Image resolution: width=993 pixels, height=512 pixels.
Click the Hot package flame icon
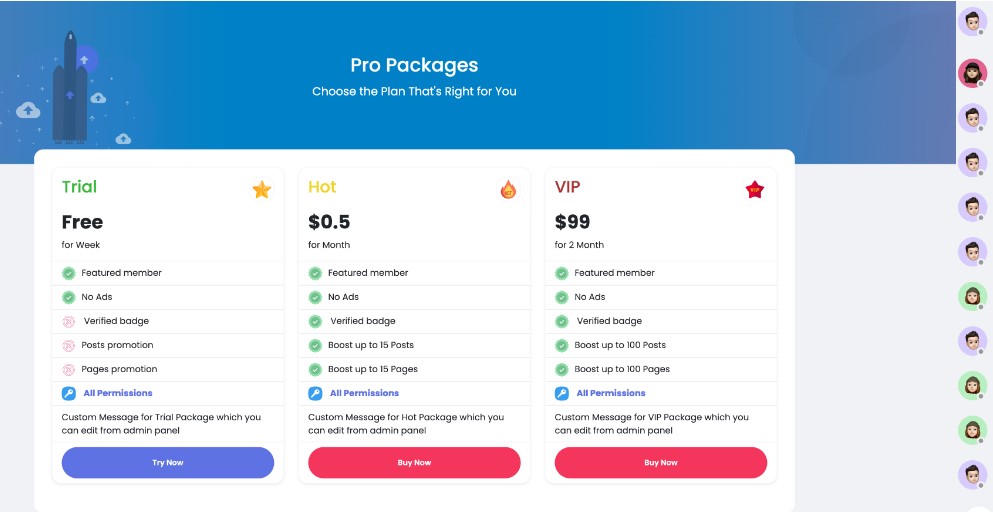point(508,189)
